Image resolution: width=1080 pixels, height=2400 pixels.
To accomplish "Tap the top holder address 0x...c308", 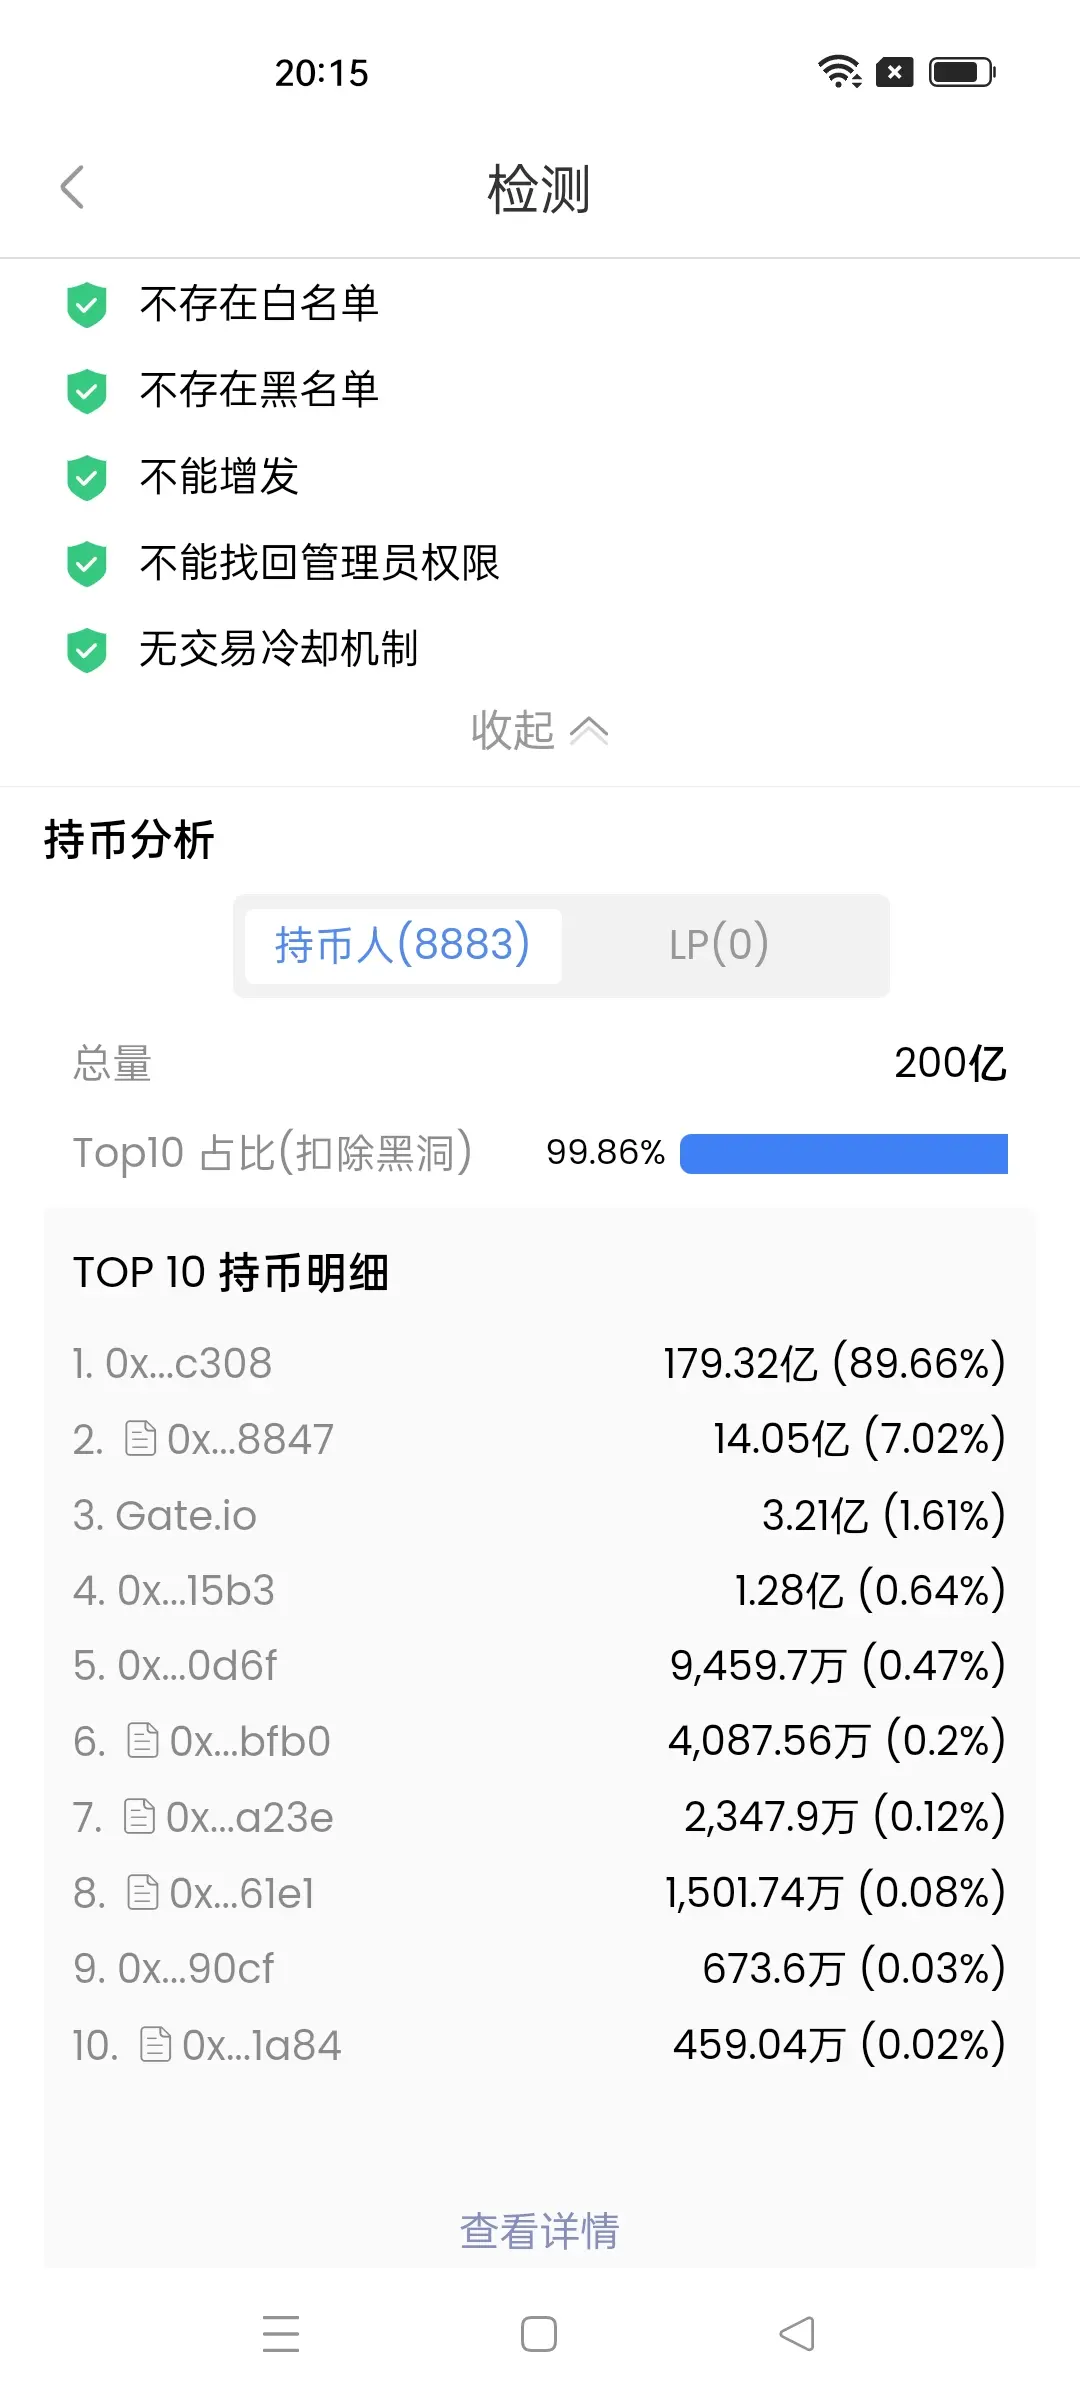I will tap(189, 1363).
